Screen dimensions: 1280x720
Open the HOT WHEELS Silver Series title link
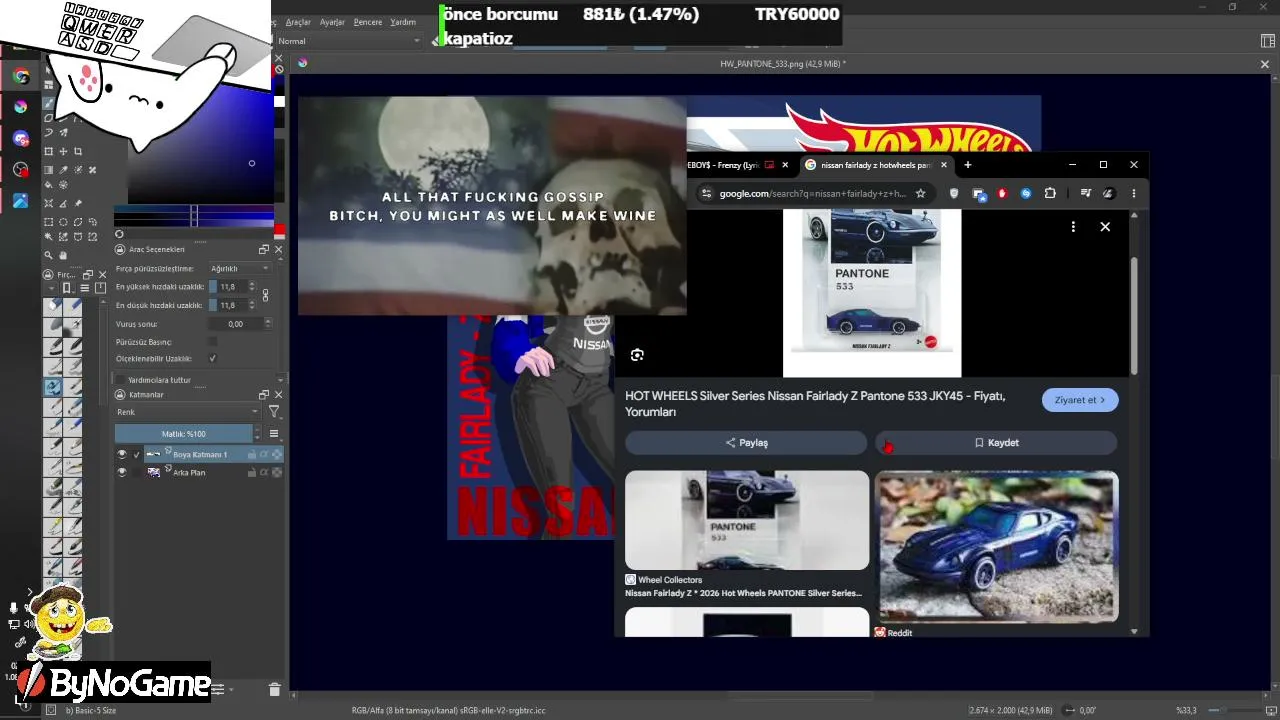815,404
